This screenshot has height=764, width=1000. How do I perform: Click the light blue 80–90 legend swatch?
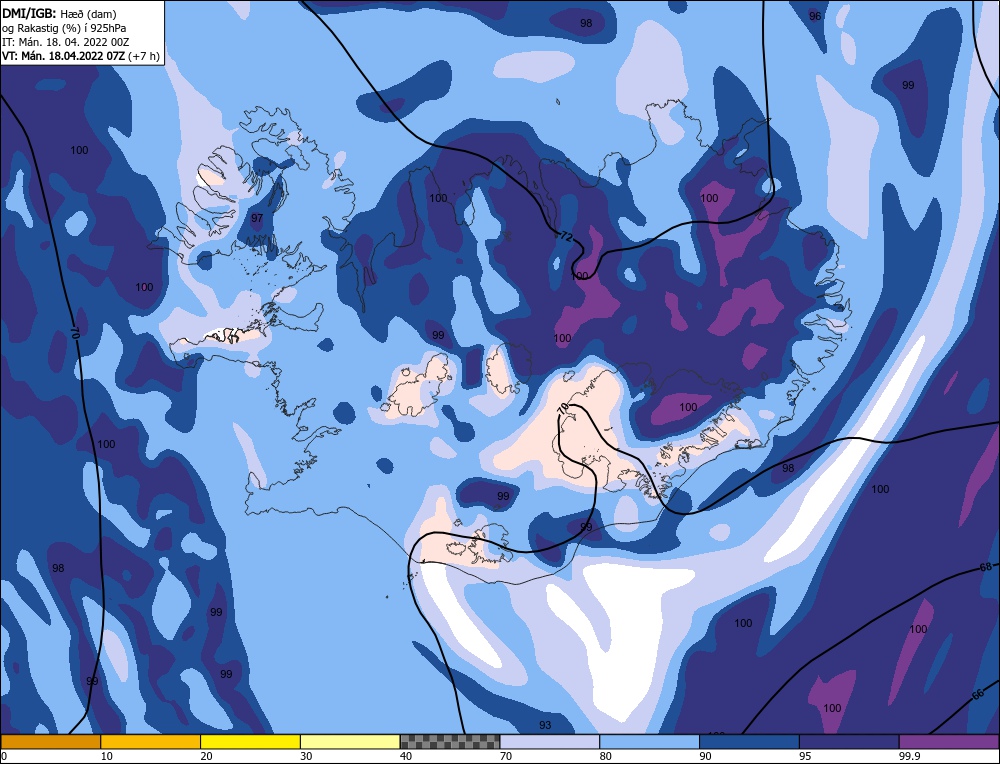(649, 741)
